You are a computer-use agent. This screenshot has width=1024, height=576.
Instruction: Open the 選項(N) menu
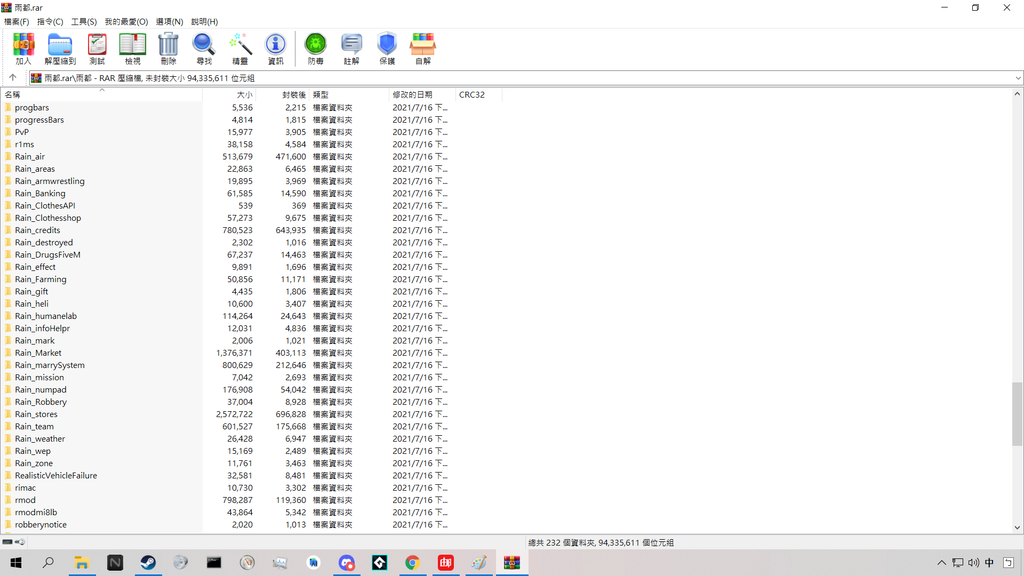pos(169,22)
